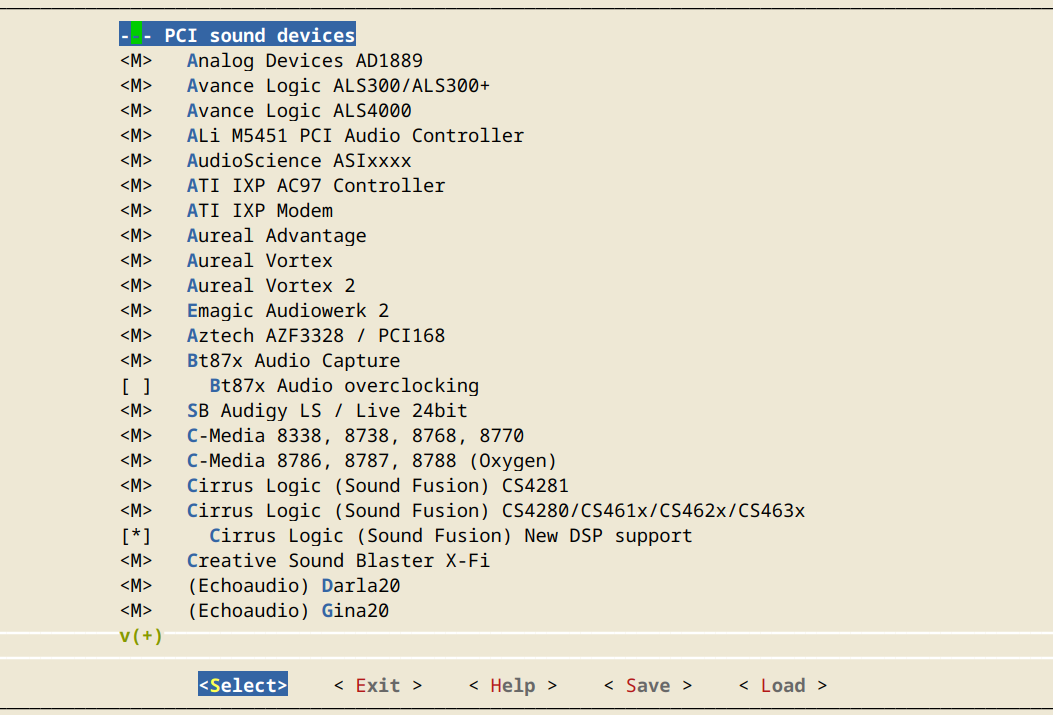Select Avance Logic ALS4000 entry
This screenshot has width=1053, height=715.
(299, 111)
